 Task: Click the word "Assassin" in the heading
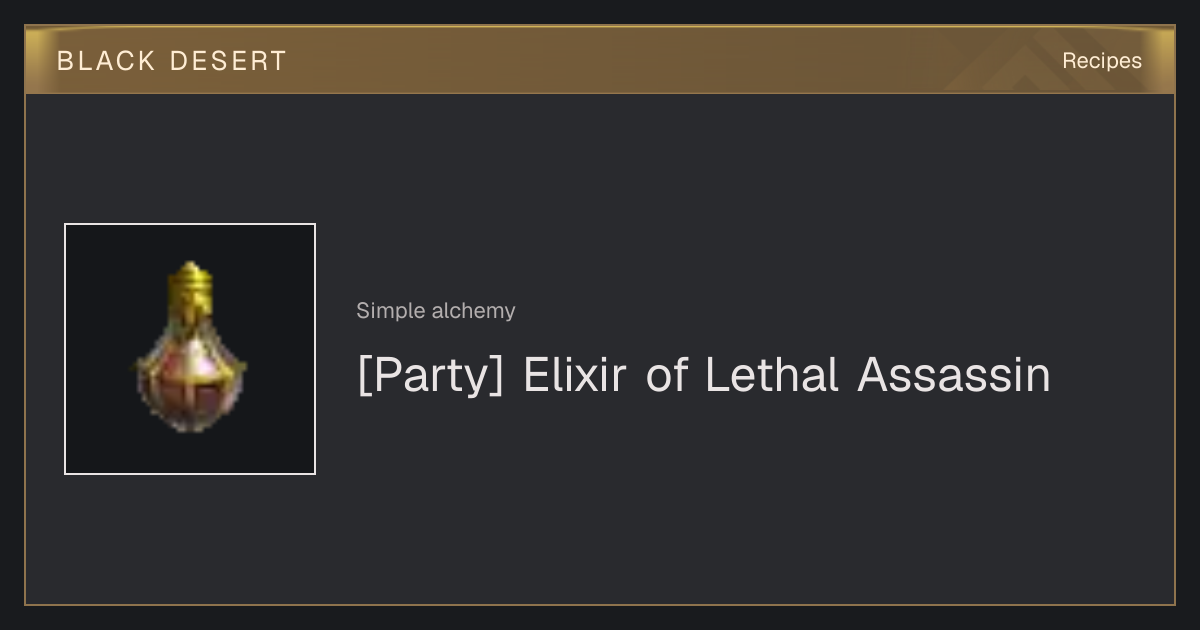(954, 375)
